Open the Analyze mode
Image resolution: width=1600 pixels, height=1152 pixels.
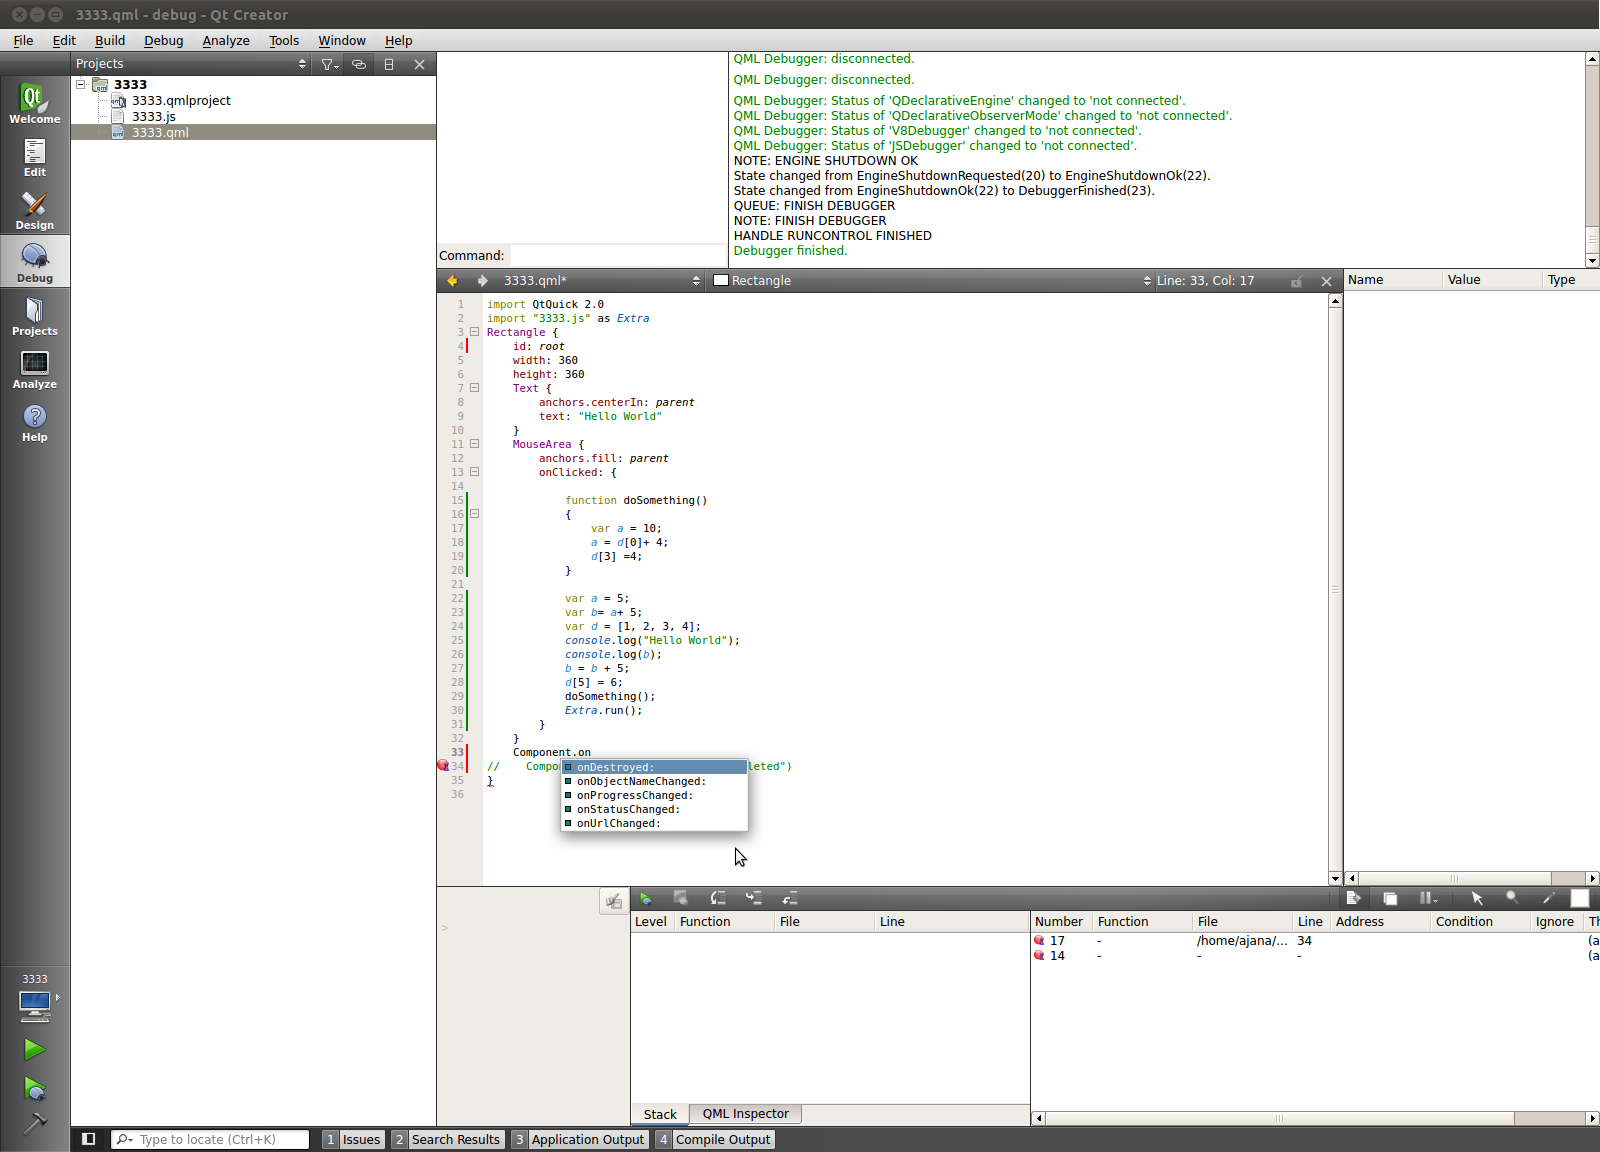(35, 369)
